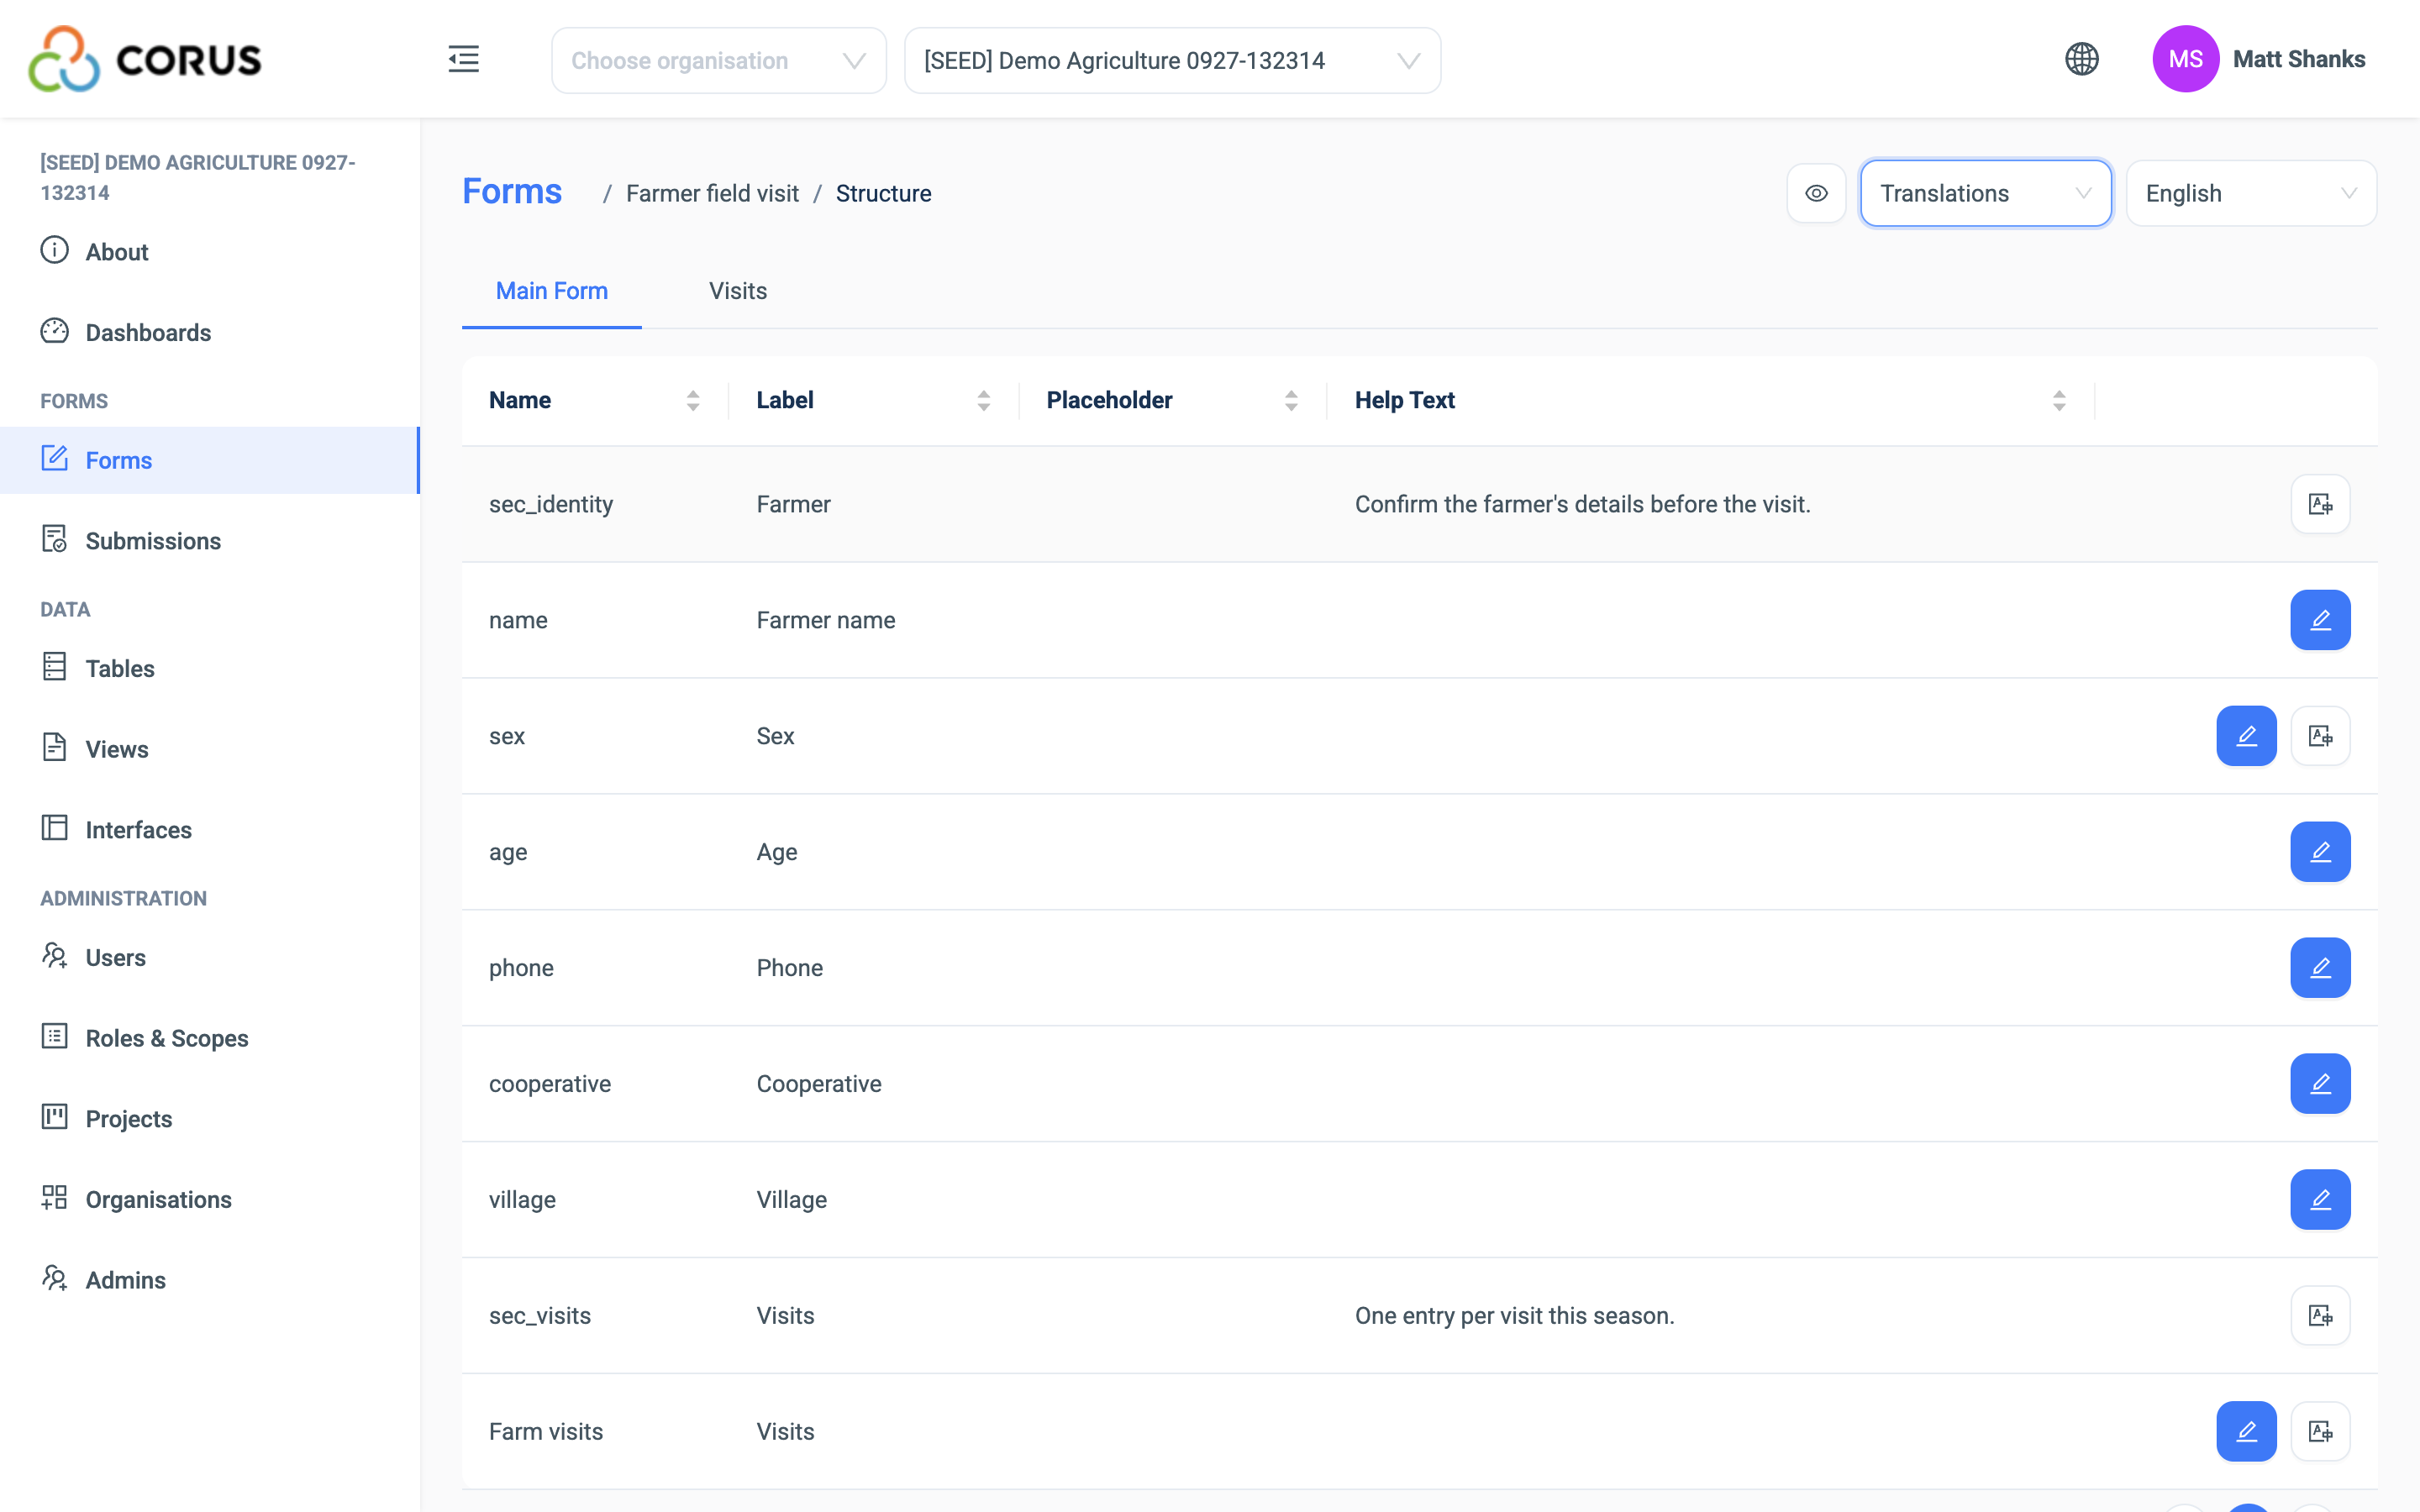
Task: Open translation for sec_identity row
Action: pyautogui.click(x=2320, y=504)
